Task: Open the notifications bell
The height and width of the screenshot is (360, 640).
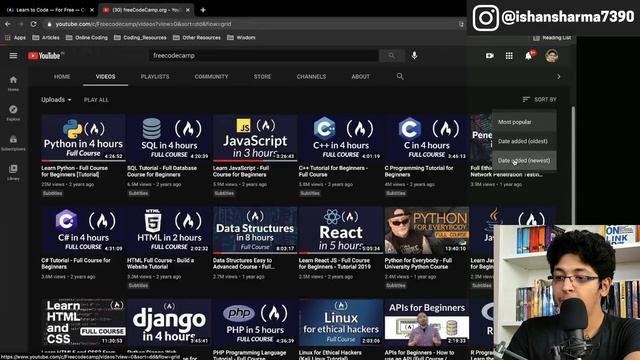Action: [529, 56]
